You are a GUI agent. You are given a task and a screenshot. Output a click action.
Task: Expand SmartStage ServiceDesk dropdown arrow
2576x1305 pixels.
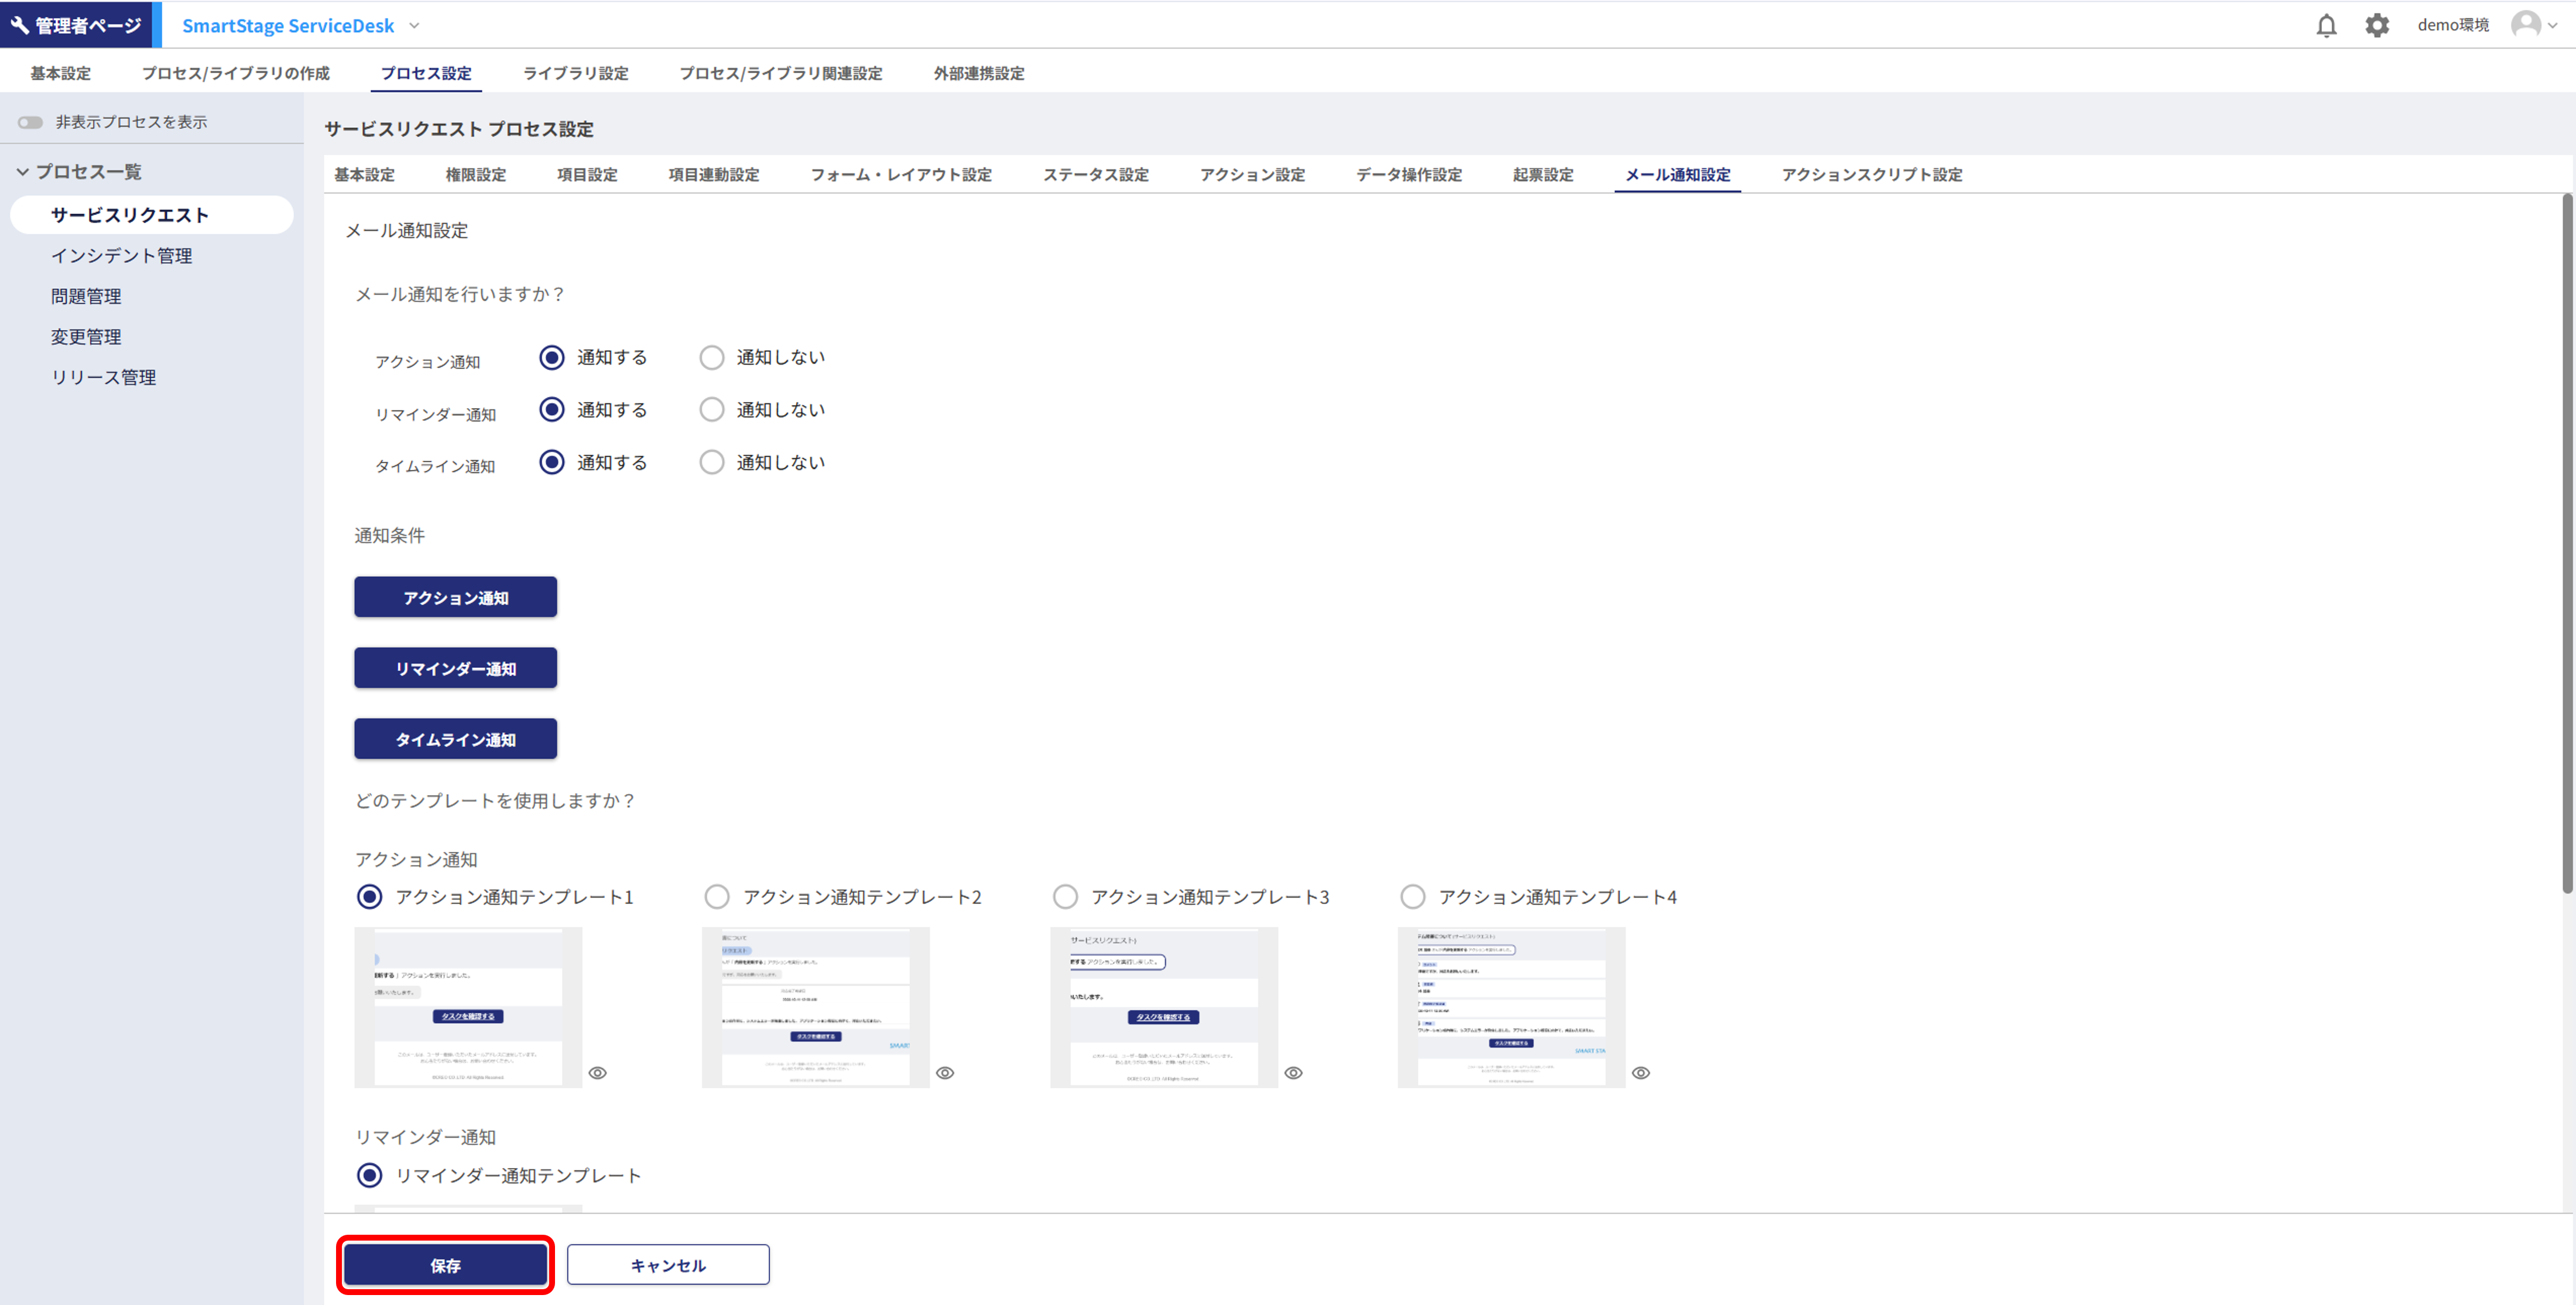pyautogui.click(x=415, y=26)
